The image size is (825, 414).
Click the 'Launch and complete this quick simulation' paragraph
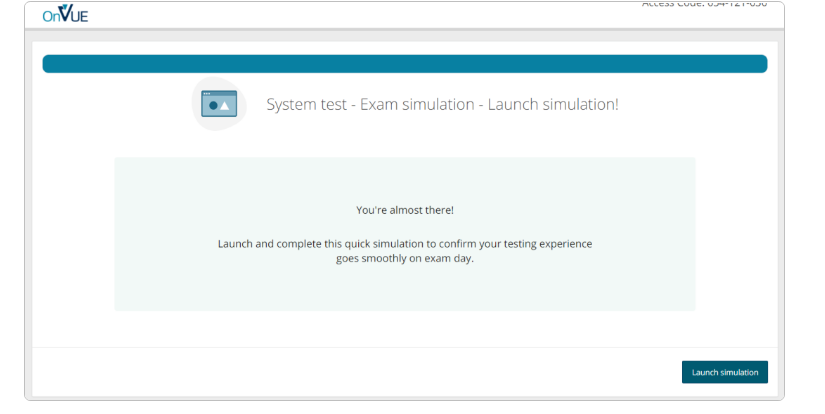tap(405, 251)
